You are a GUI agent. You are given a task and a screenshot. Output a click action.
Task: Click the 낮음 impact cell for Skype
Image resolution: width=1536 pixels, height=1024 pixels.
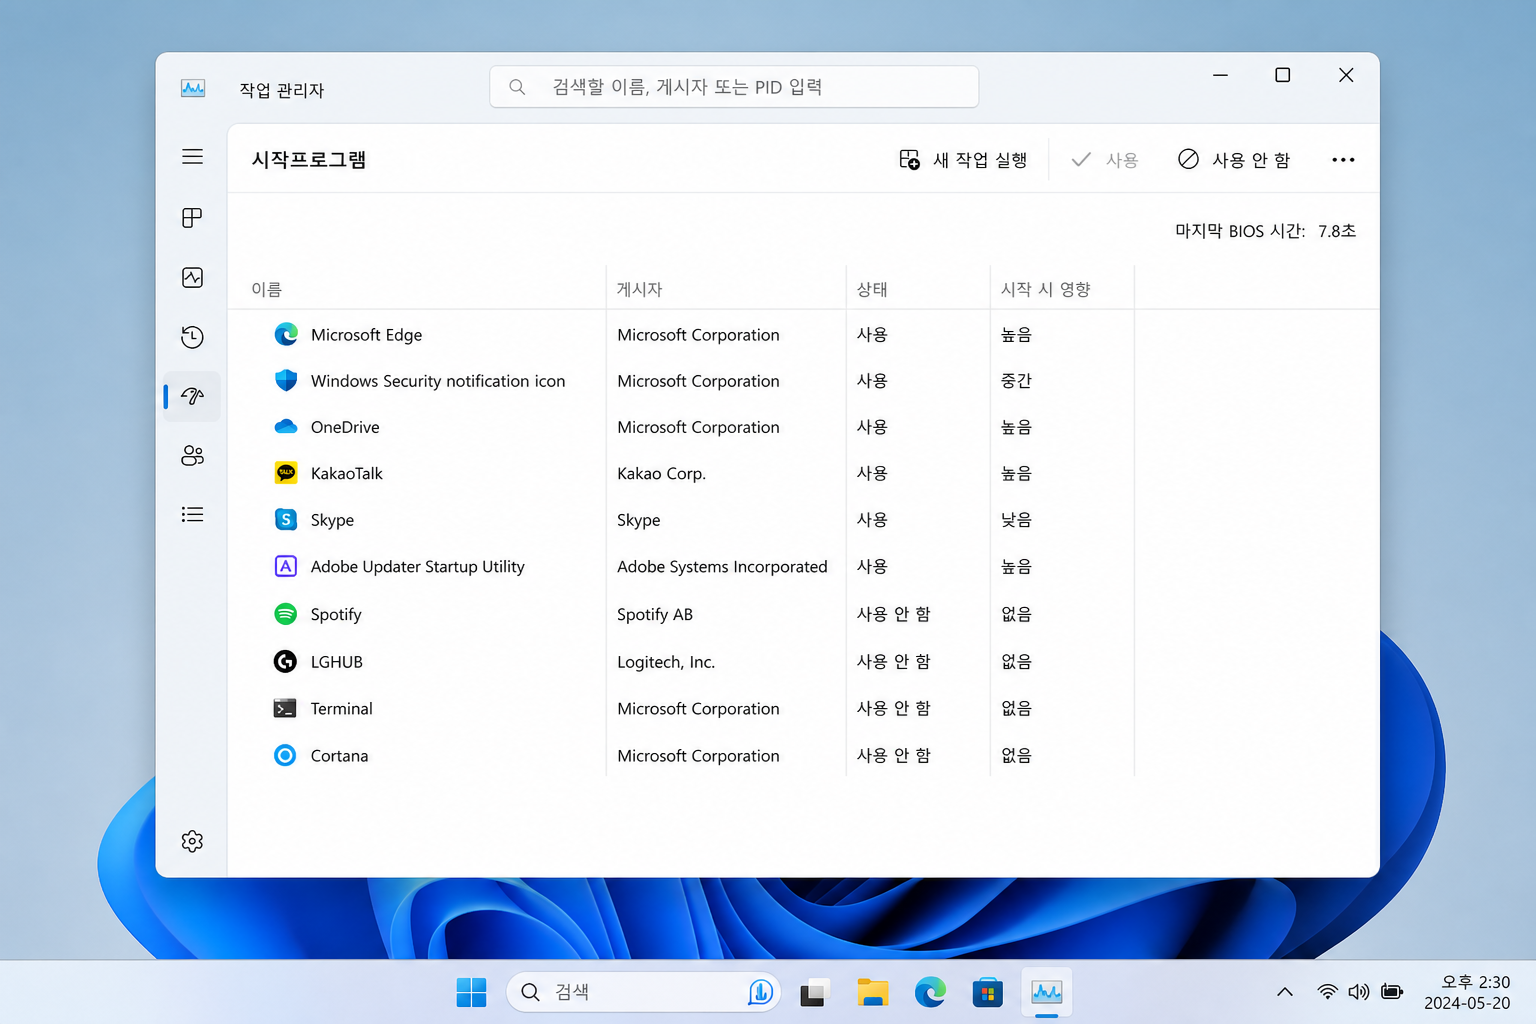pos(1016,520)
